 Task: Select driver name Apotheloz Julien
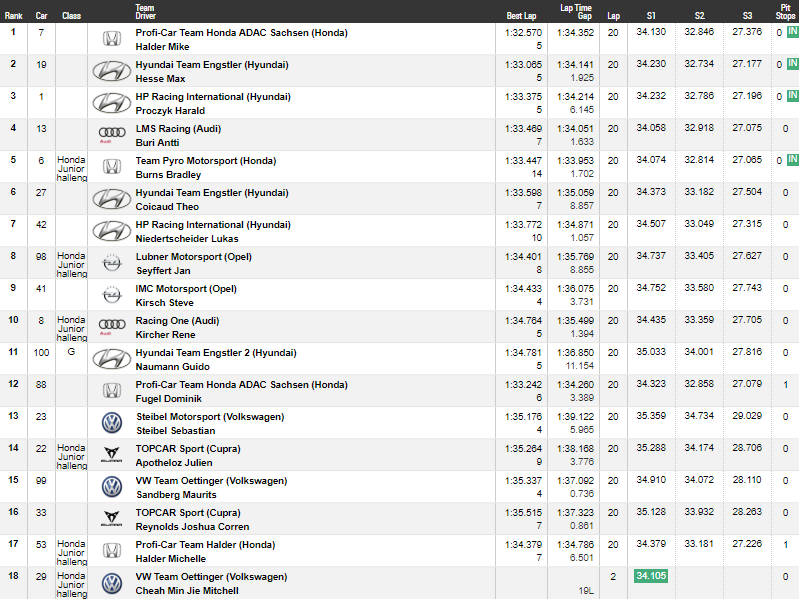(174, 463)
